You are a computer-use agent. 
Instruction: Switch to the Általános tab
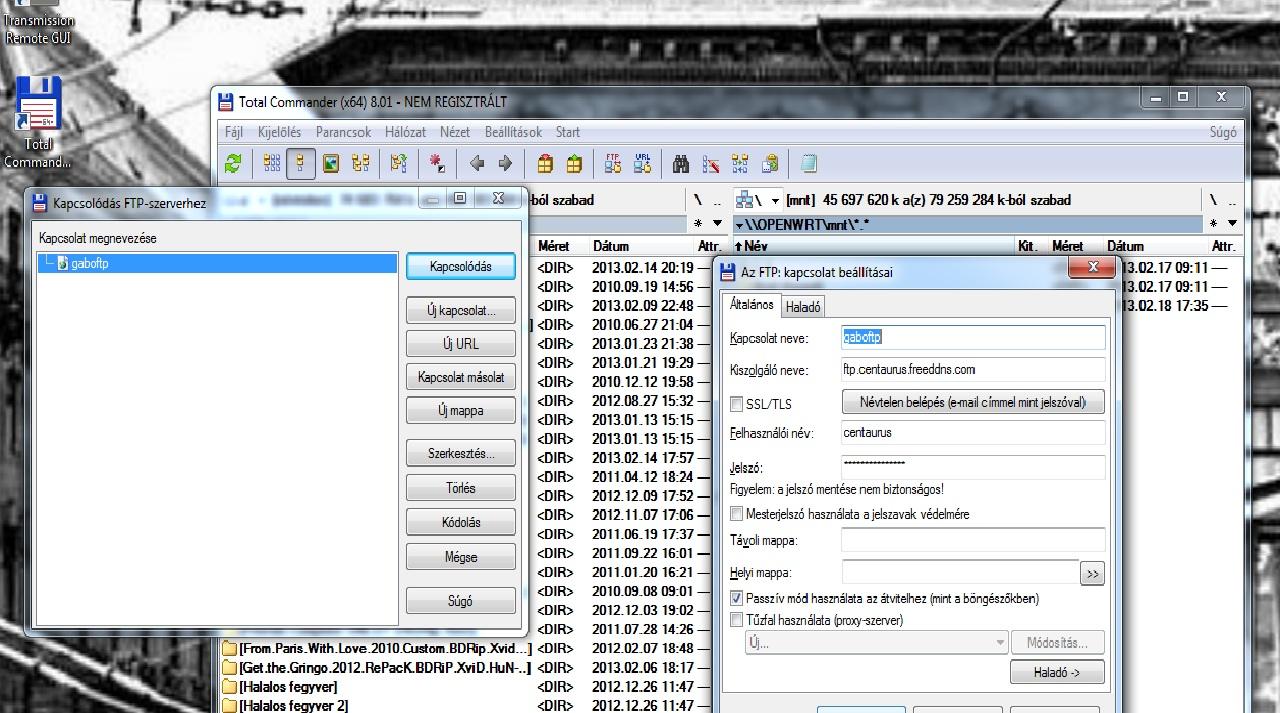[x=751, y=304]
